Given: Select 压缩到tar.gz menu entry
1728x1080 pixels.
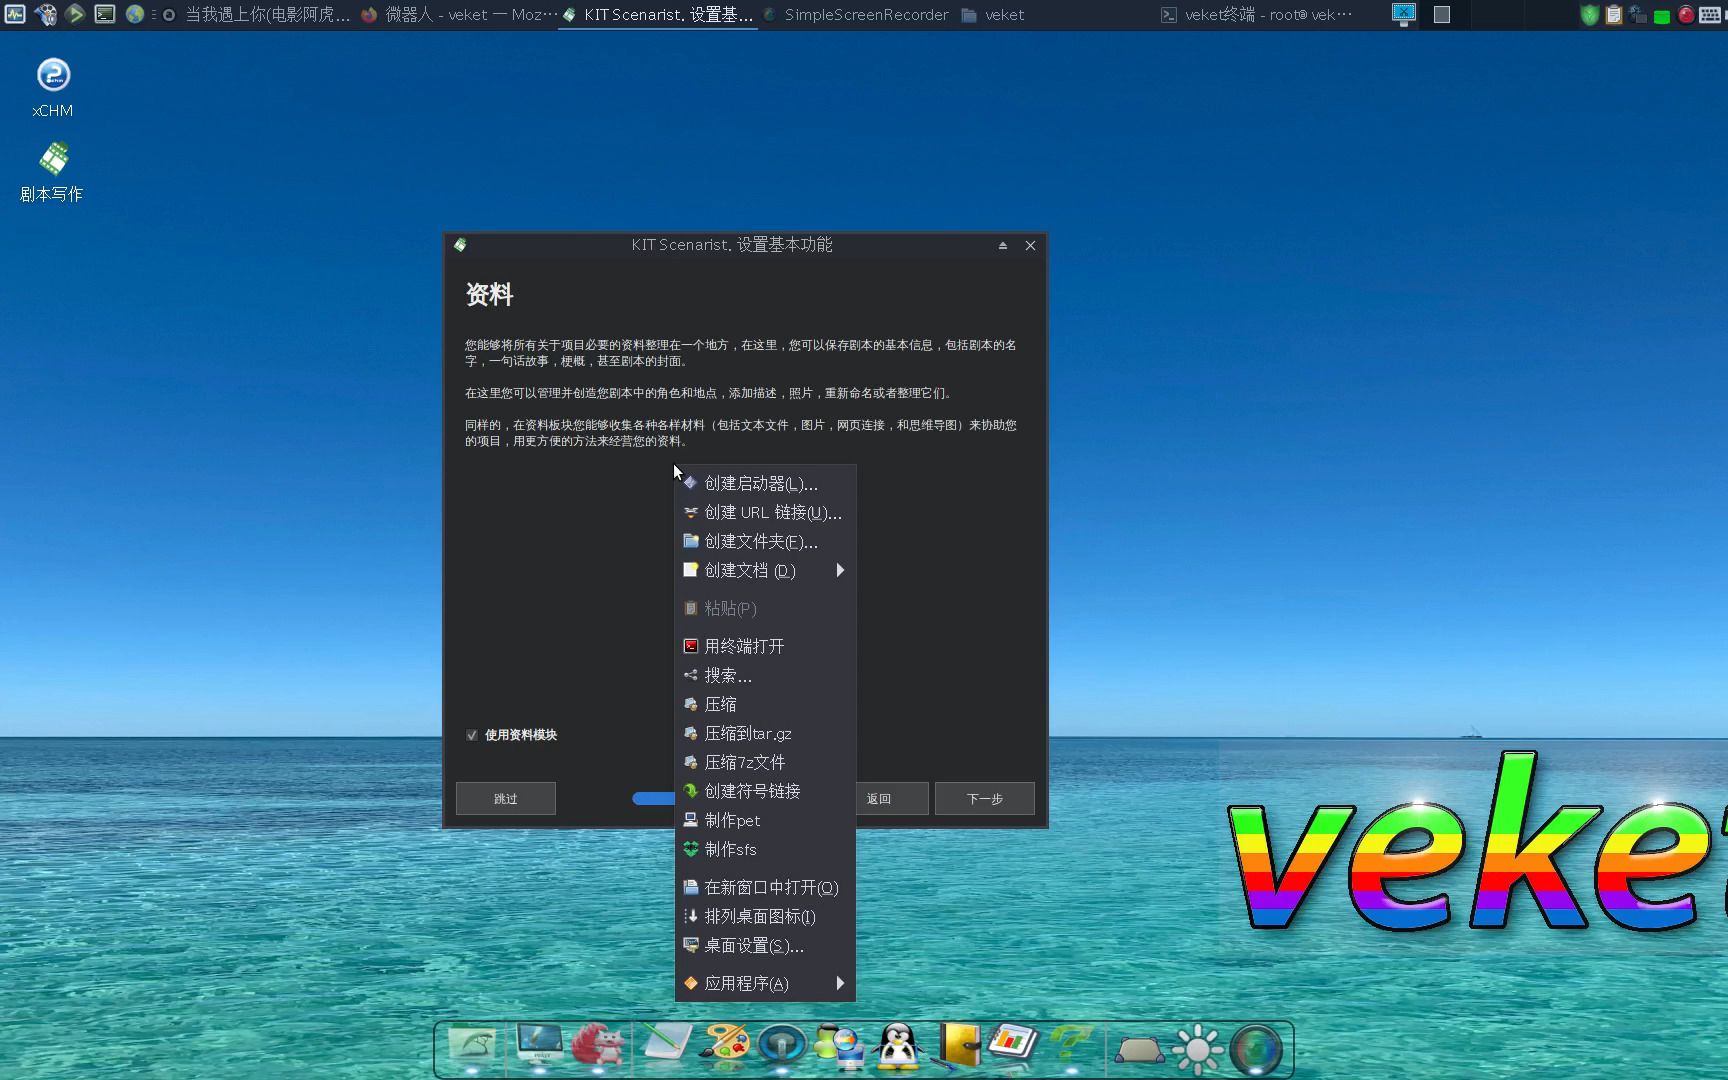Looking at the screenshot, I should [x=766, y=733].
